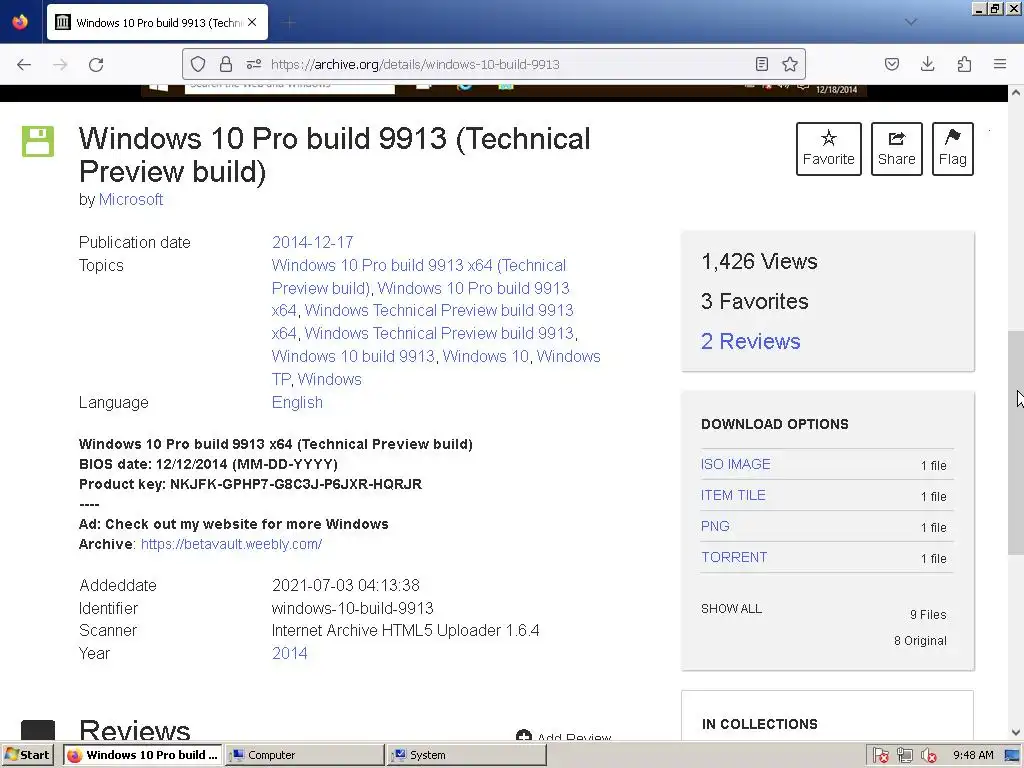
Task: Open Firefox hamburger application menu
Action: 1000,64
